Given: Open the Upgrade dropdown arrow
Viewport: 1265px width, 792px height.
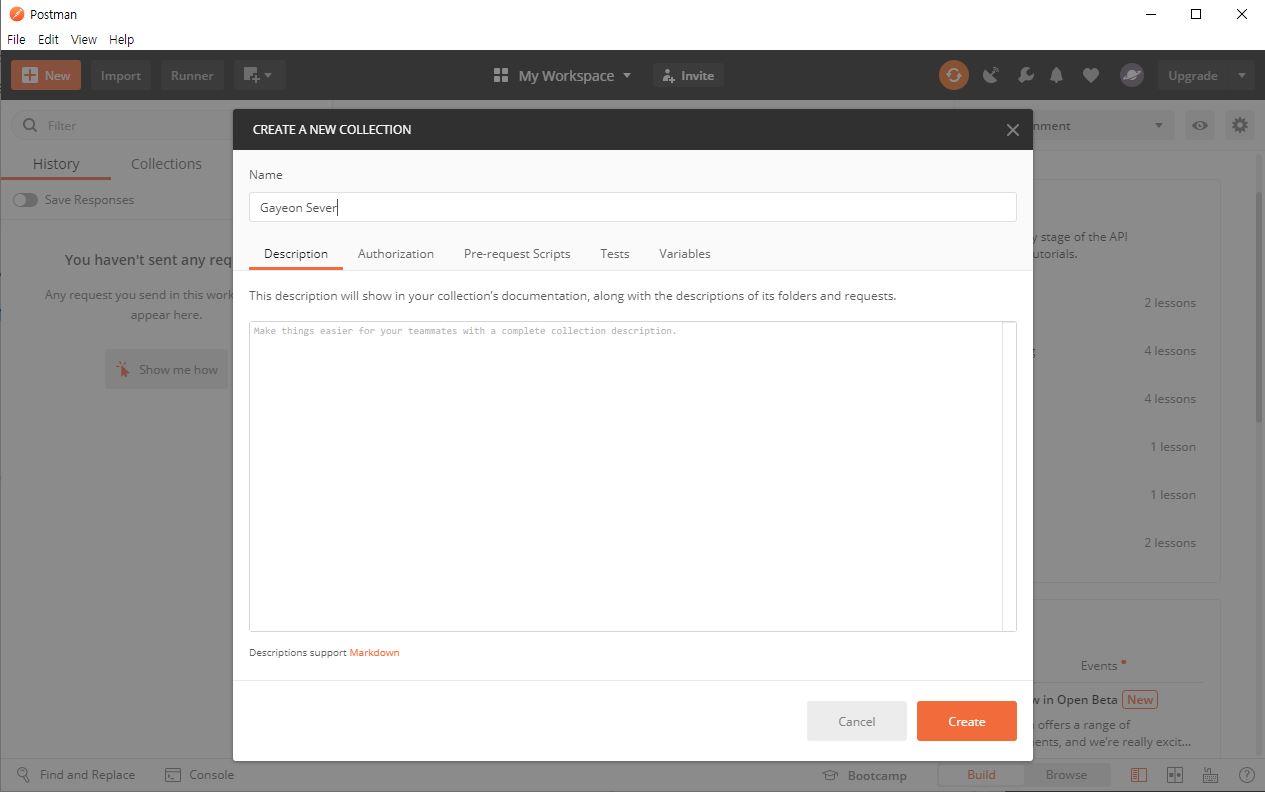Looking at the screenshot, I should pyautogui.click(x=1241, y=75).
